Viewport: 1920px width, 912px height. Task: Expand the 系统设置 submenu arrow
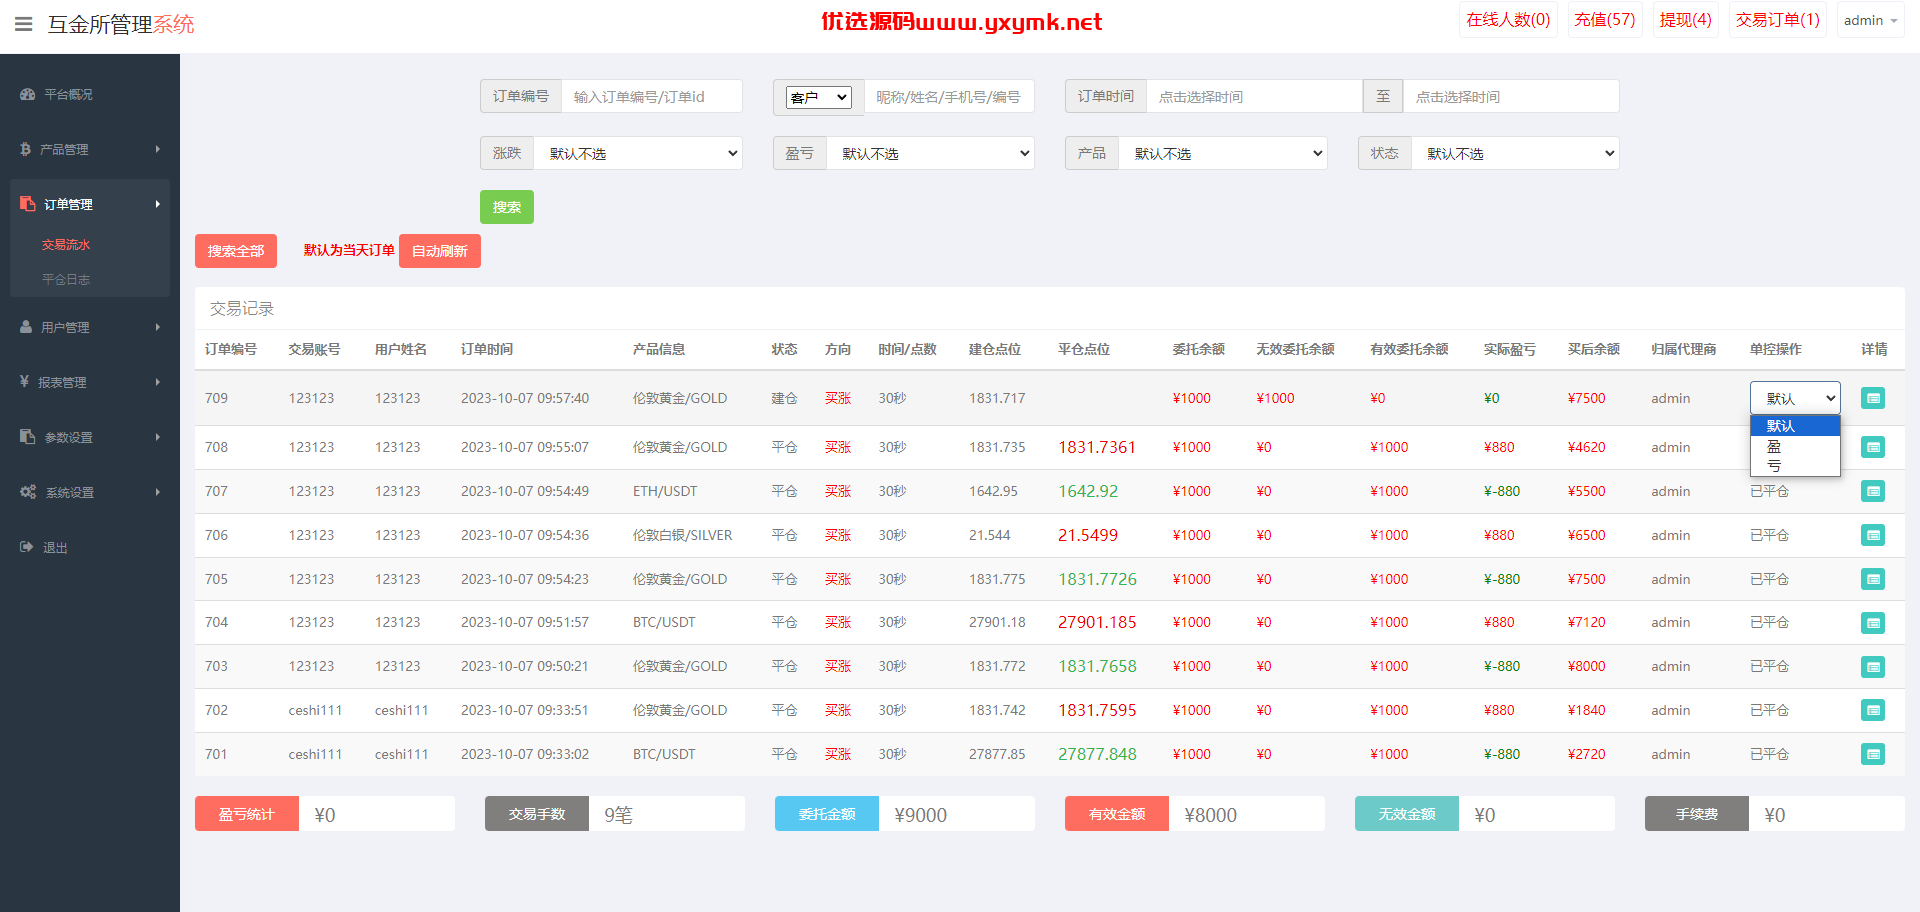point(158,492)
